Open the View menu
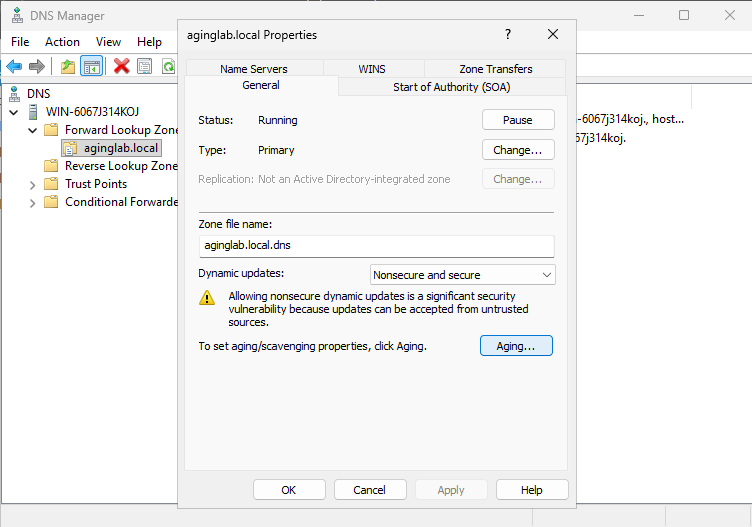The width and height of the screenshot is (752, 527). [108, 42]
